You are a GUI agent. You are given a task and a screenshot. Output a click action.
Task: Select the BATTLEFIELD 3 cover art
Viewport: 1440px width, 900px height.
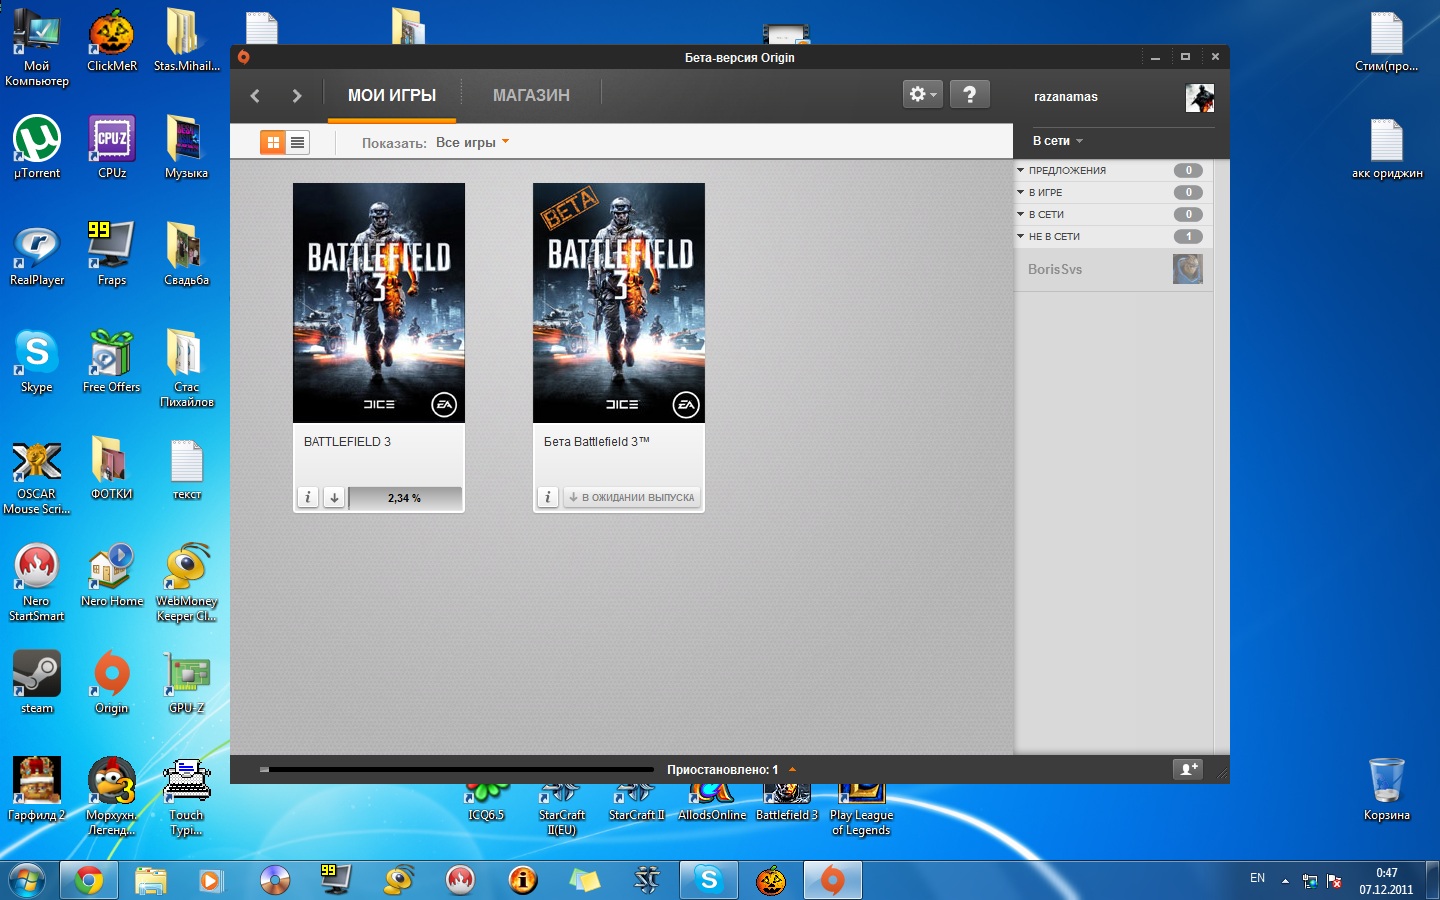pos(379,303)
